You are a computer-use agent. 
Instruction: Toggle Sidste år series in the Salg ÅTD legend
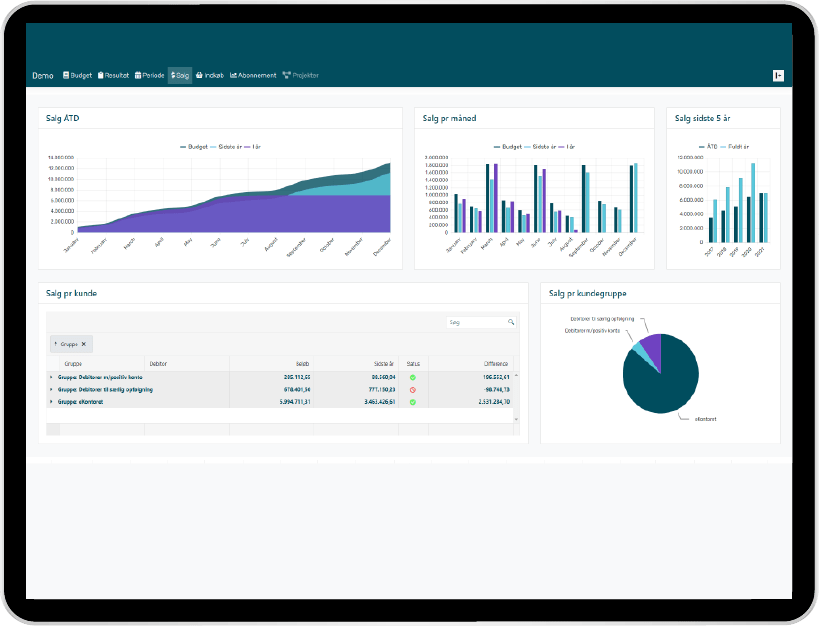[226, 147]
